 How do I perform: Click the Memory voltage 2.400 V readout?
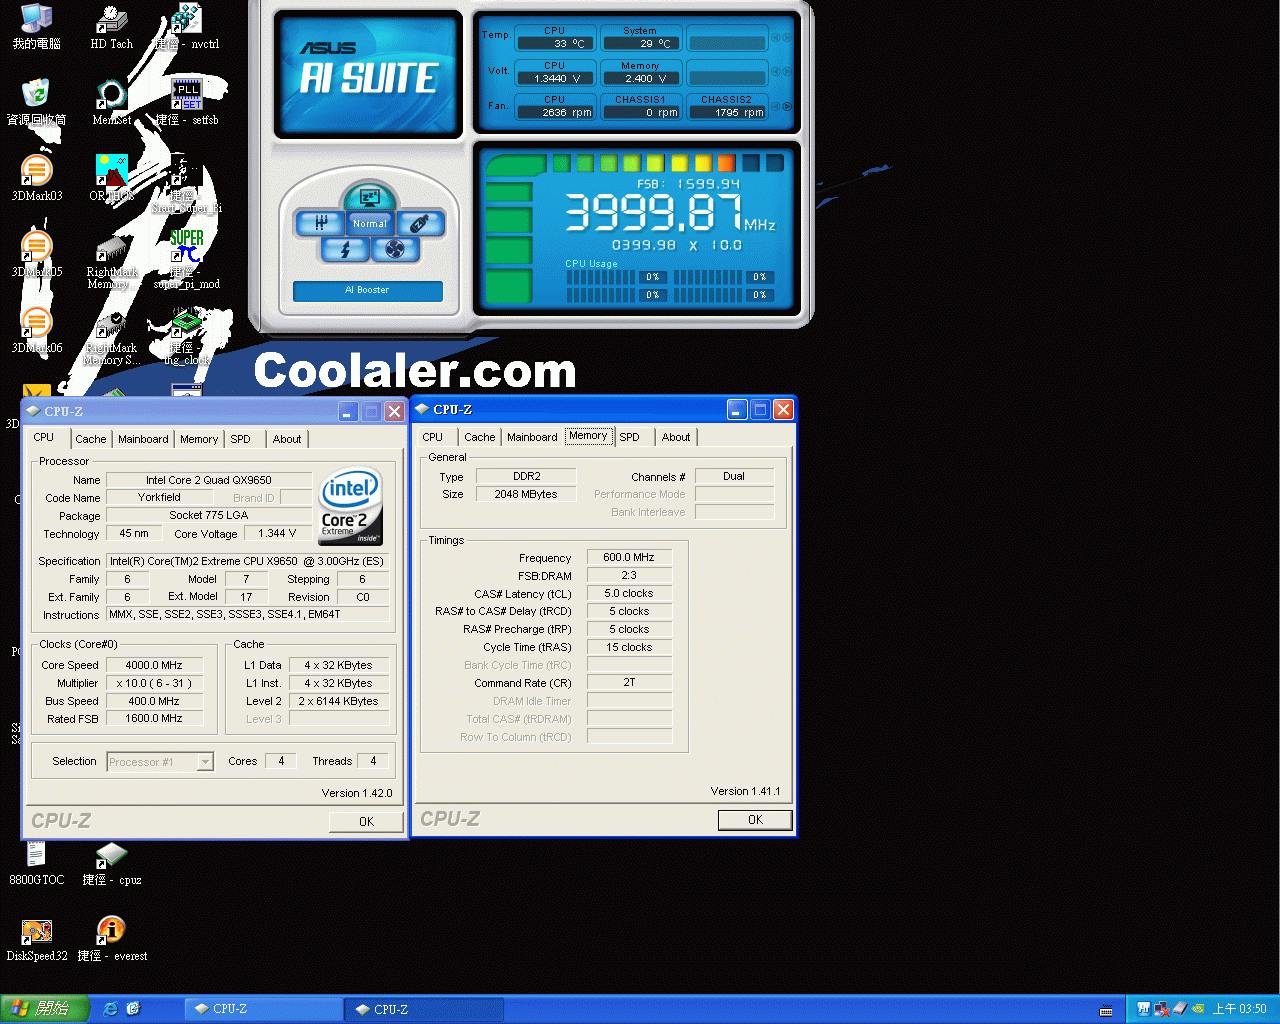click(x=640, y=78)
